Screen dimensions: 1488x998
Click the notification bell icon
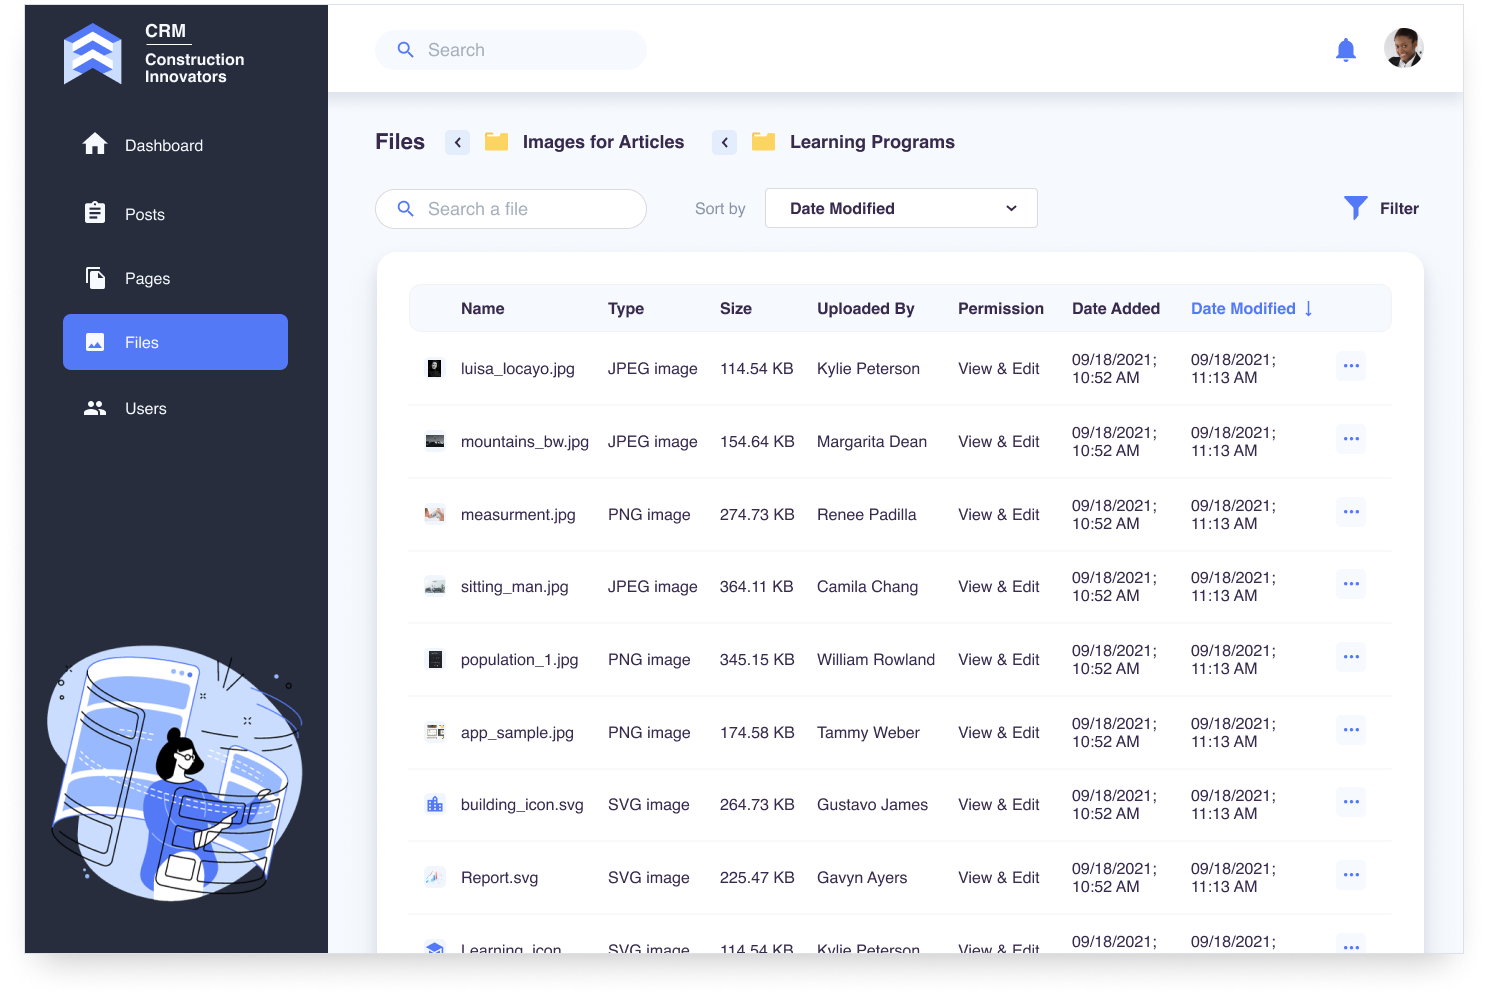point(1346,50)
